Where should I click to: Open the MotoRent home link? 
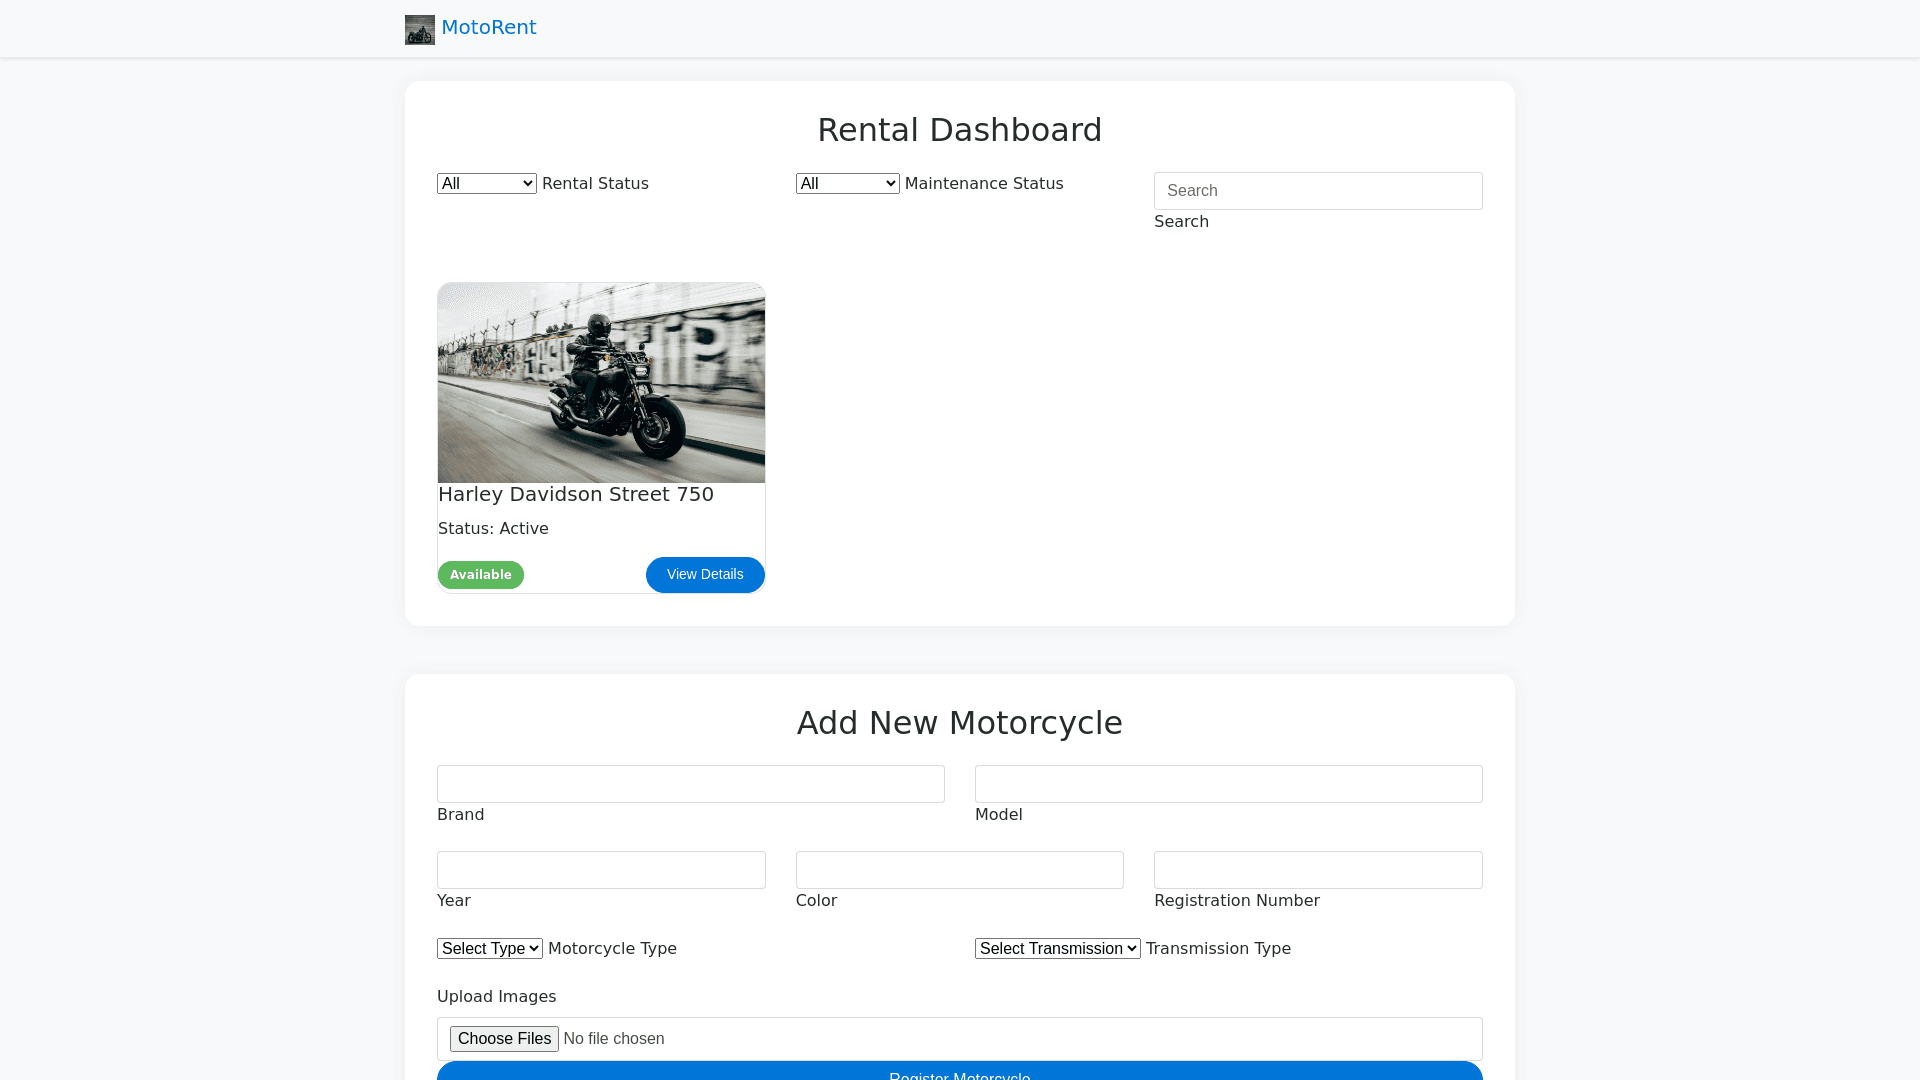488,28
